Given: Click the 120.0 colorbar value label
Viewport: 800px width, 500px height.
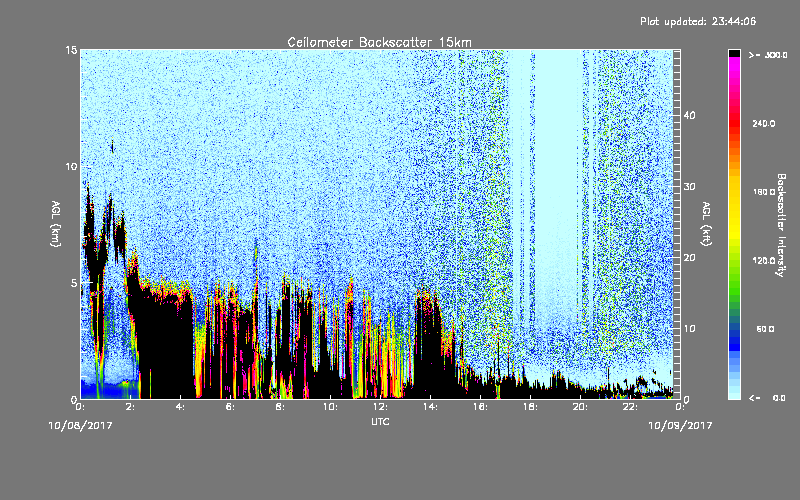Looking at the screenshot, I should pos(764,261).
